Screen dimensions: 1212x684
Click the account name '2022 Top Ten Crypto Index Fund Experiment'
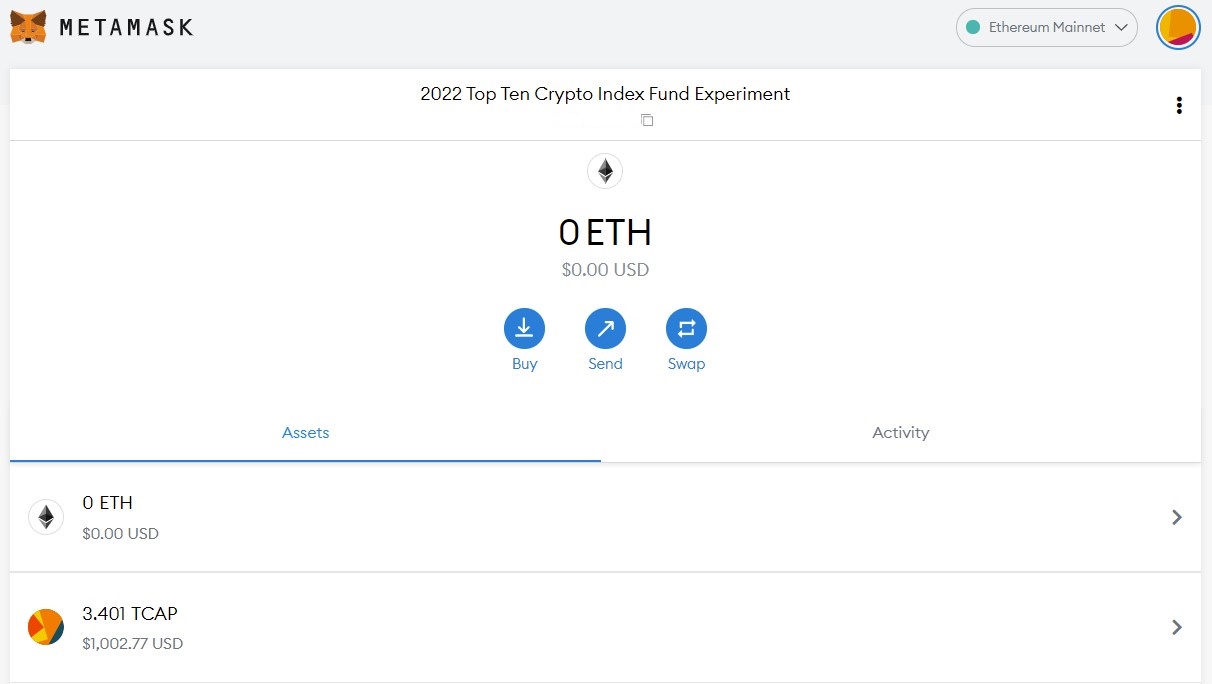[605, 94]
